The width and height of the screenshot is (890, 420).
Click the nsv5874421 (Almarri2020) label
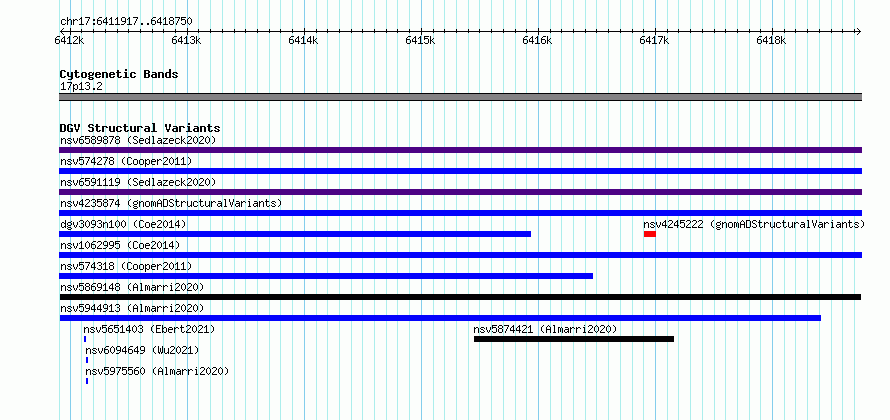545,329
